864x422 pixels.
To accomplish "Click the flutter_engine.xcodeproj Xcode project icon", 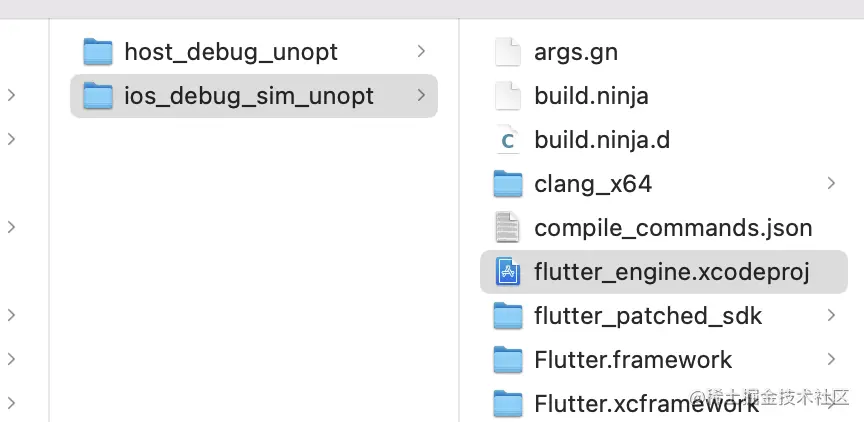I will (x=508, y=272).
